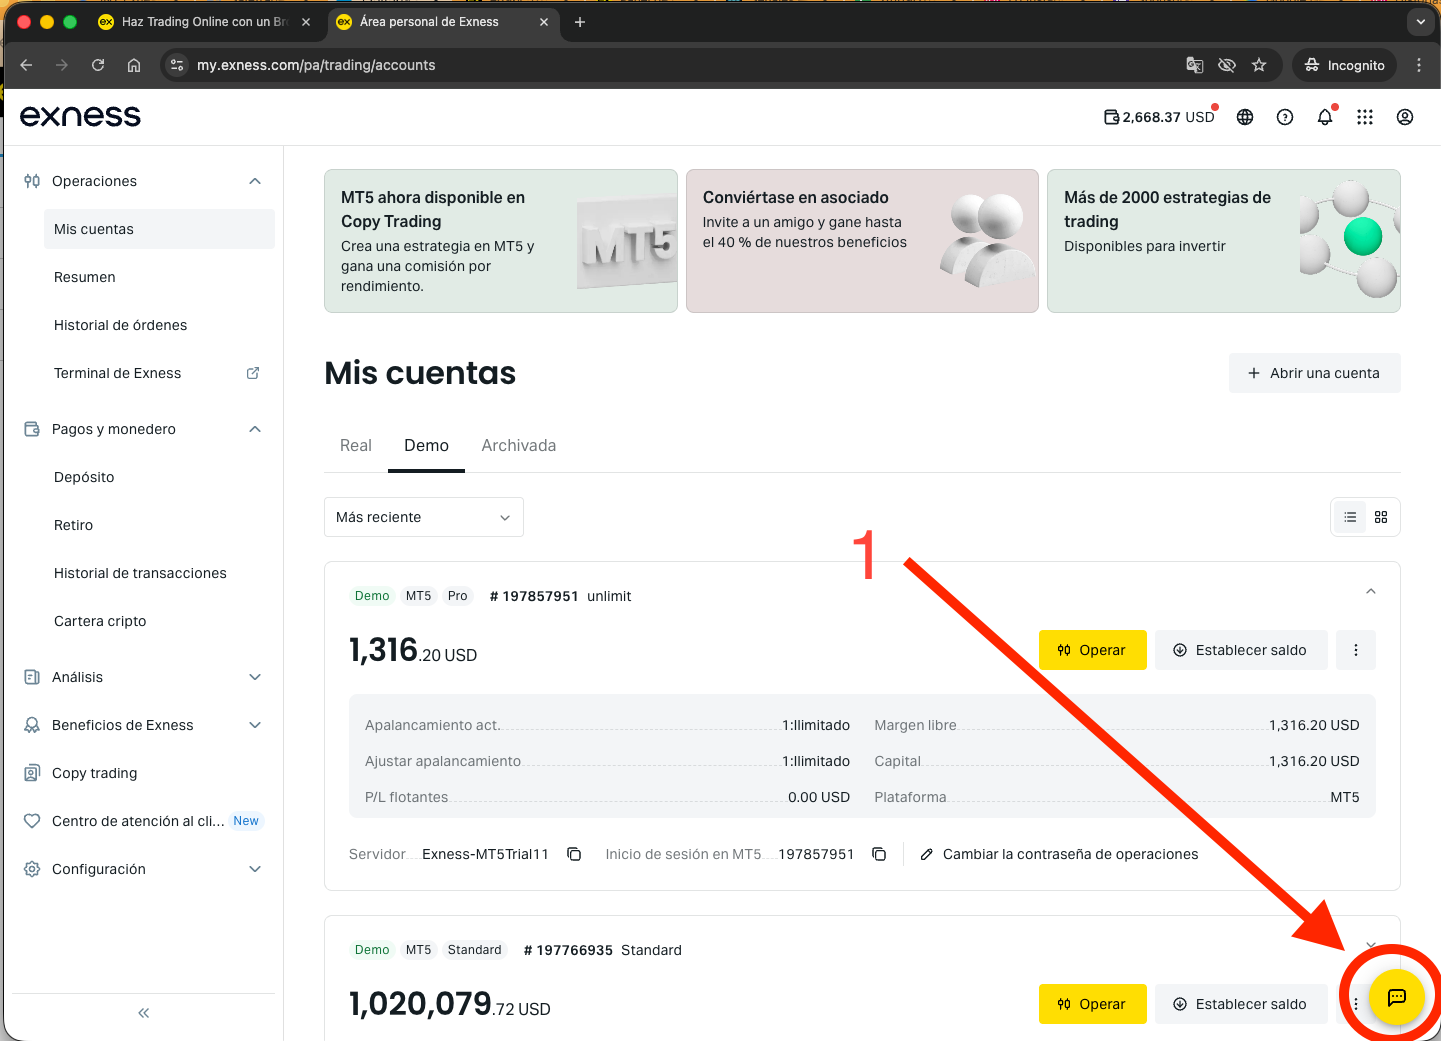Open the notifications bell icon
This screenshot has height=1041, width=1441.
(1325, 117)
